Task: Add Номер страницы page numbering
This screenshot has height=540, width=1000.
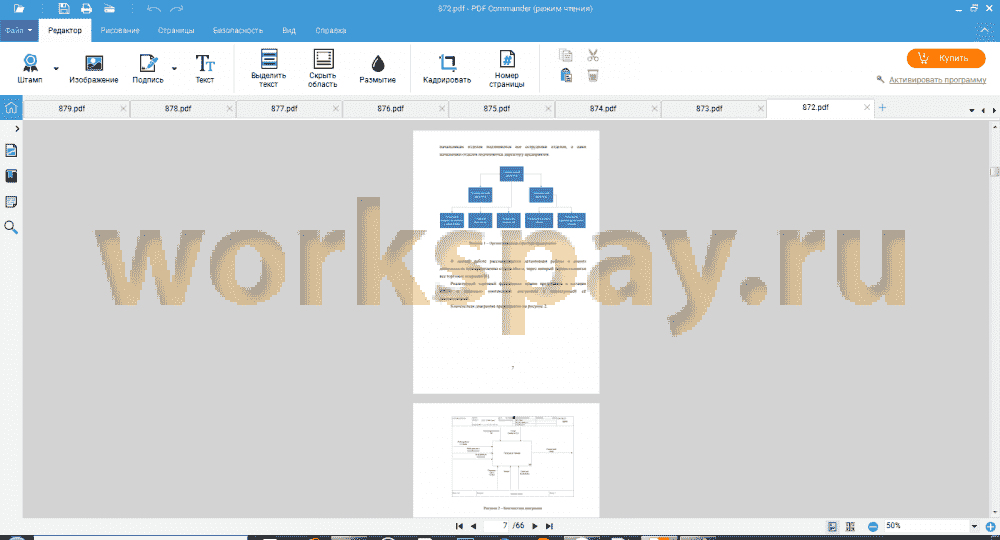Action: tap(507, 68)
